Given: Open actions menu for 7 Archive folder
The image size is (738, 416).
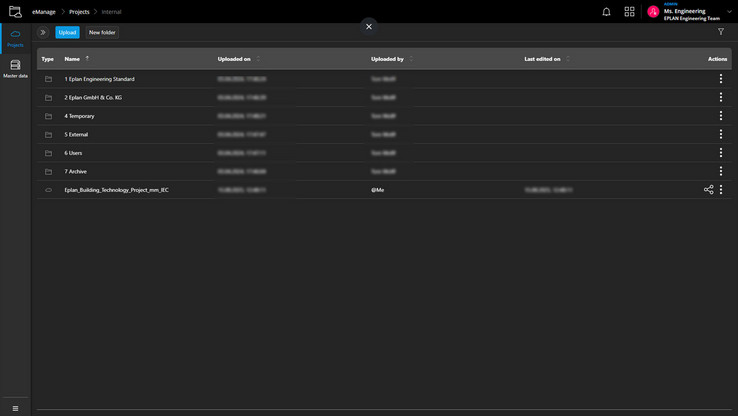Looking at the screenshot, I should 721,171.
